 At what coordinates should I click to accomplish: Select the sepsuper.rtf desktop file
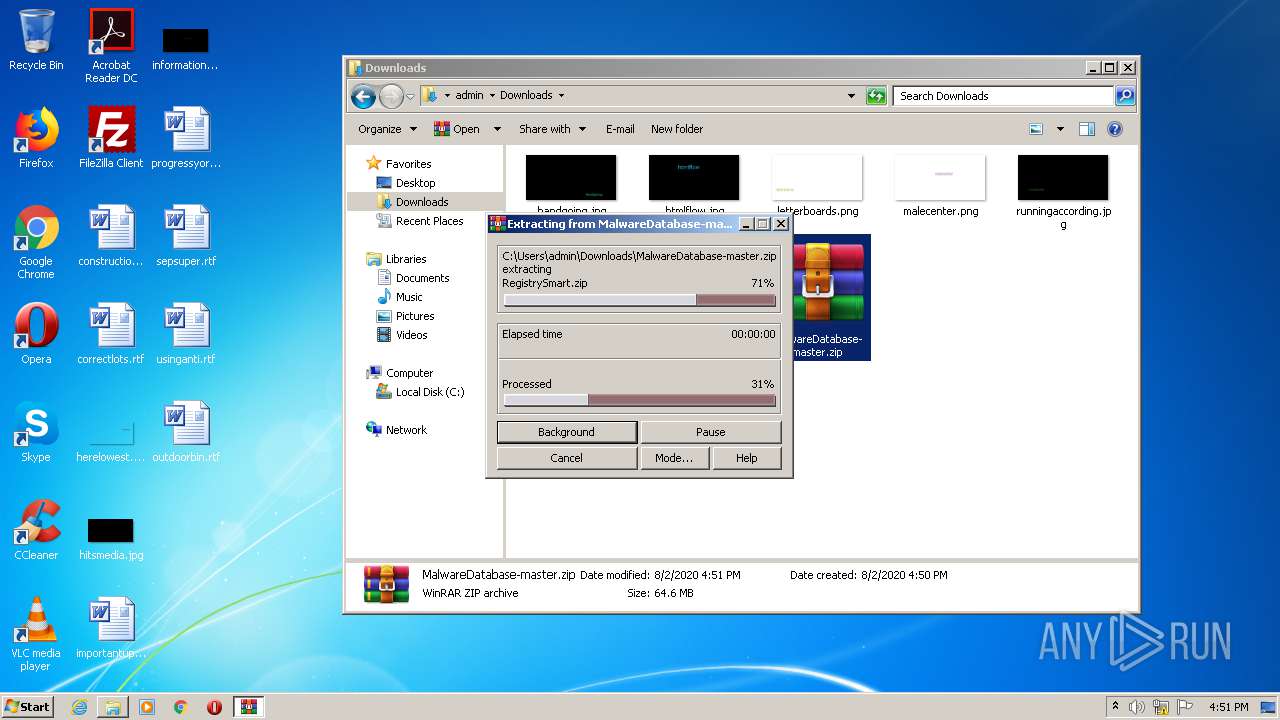186,236
